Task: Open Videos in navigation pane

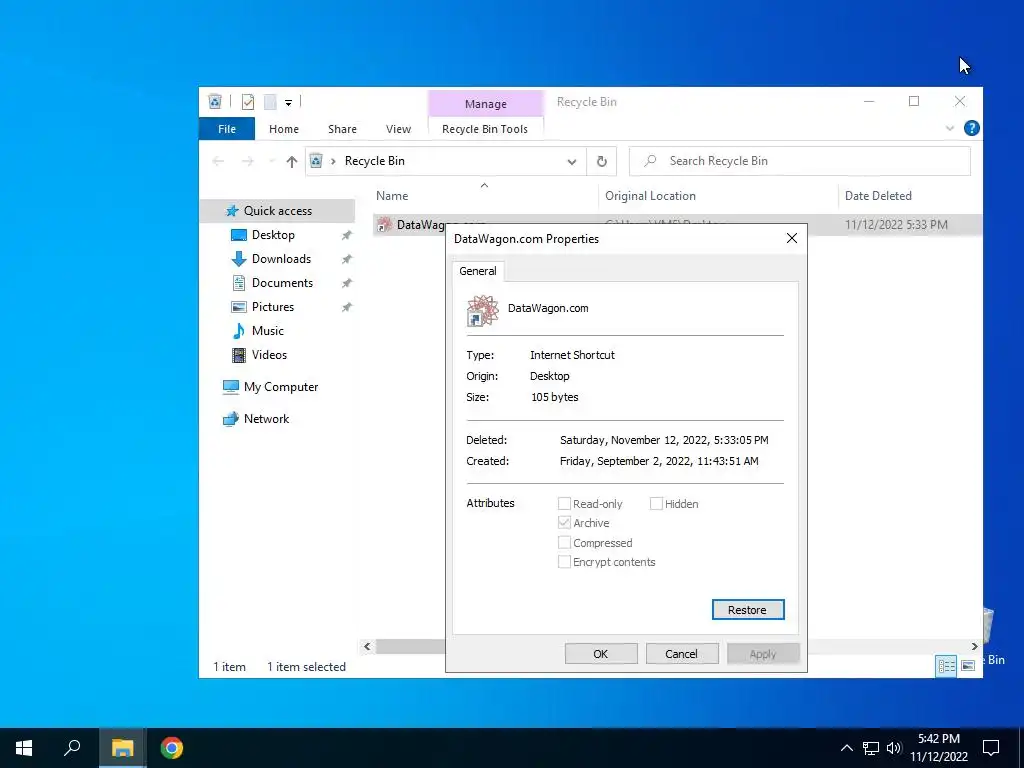Action: [269, 355]
